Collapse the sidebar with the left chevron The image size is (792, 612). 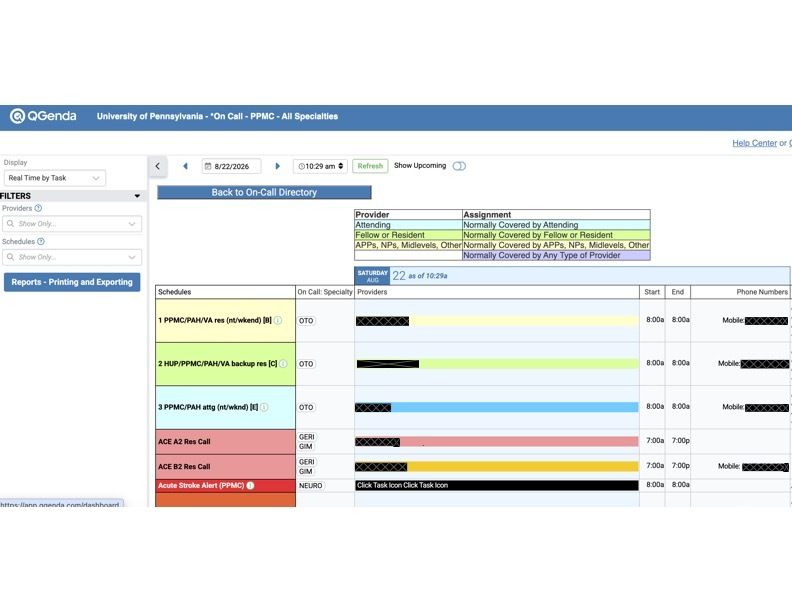[158, 166]
